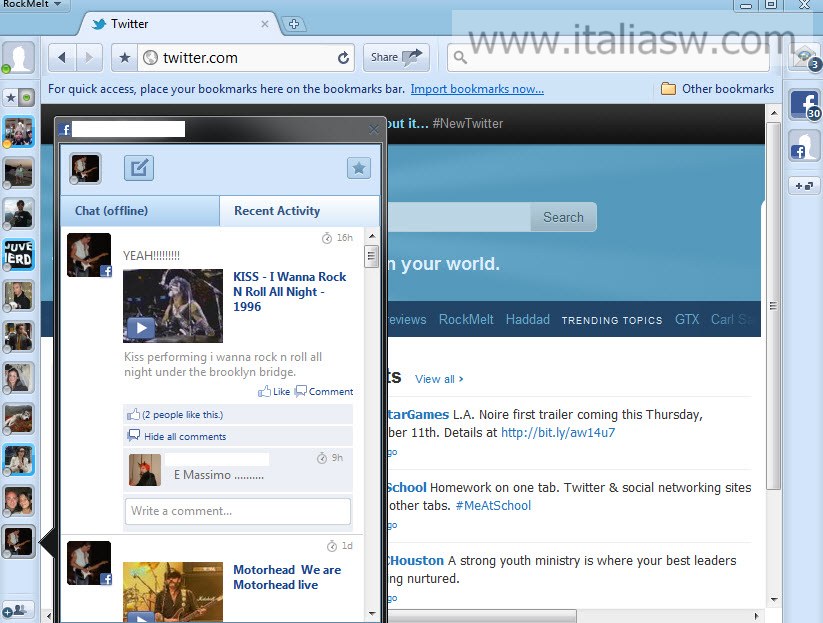The image size is (823, 623).
Task: Click the #NewTwitter hashtag text
Action: click(x=468, y=124)
